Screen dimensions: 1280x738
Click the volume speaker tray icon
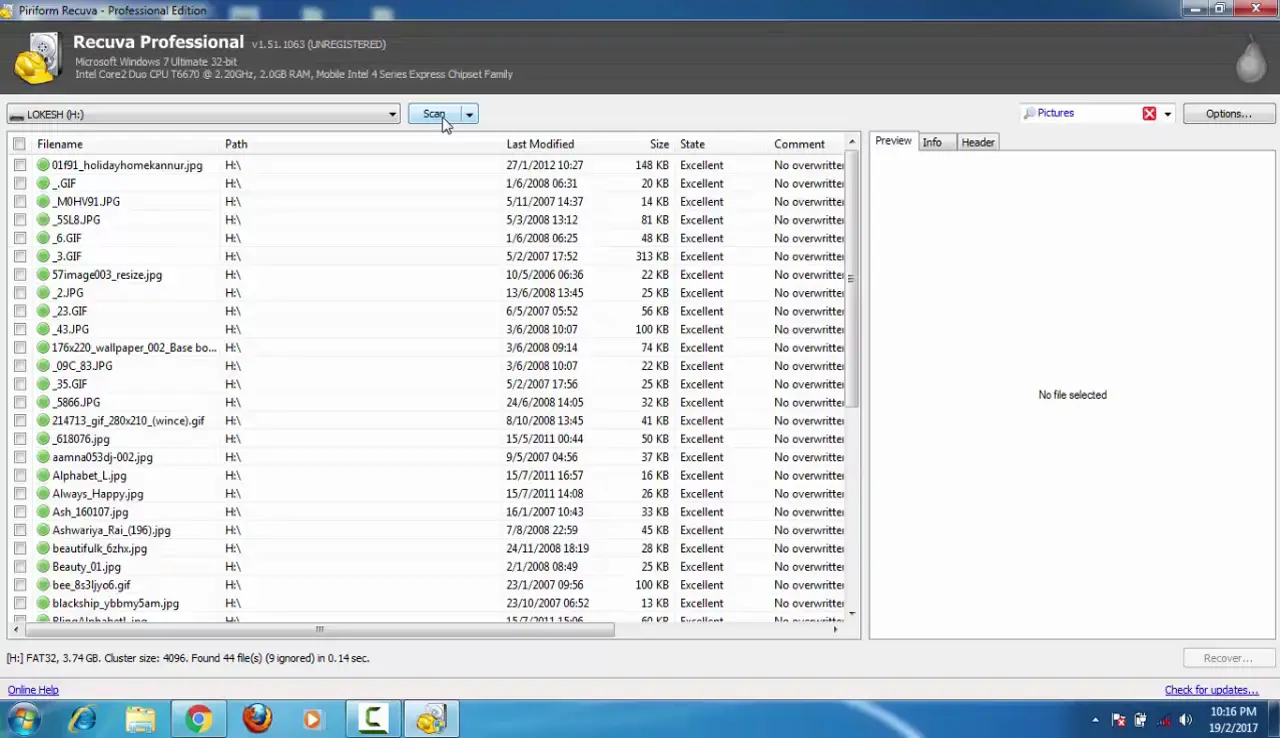(1186, 720)
